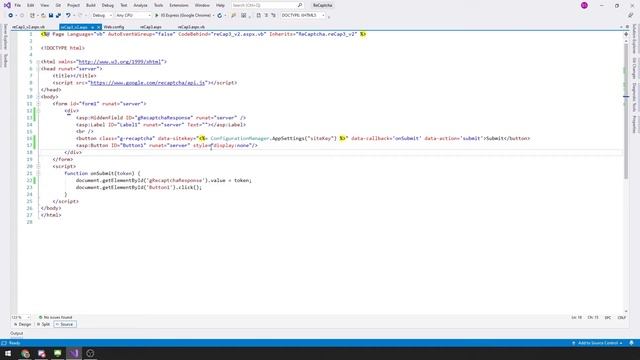This screenshot has width=640, height=360.
Task: Open the Tools menu
Action: (x=158, y=5)
